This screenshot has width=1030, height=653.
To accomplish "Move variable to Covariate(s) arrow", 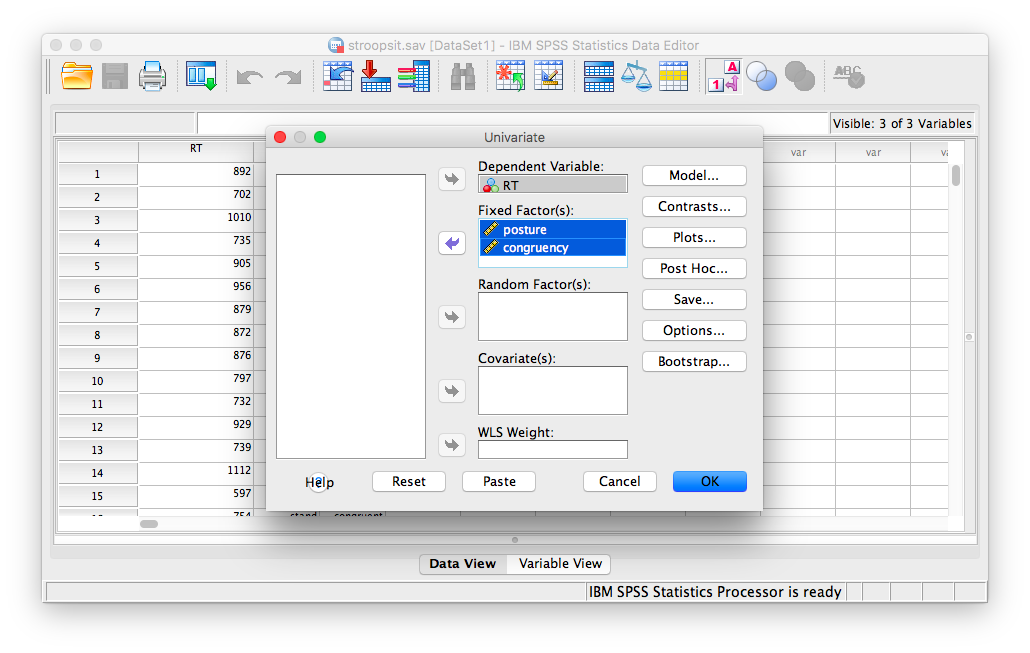I will click(x=452, y=391).
